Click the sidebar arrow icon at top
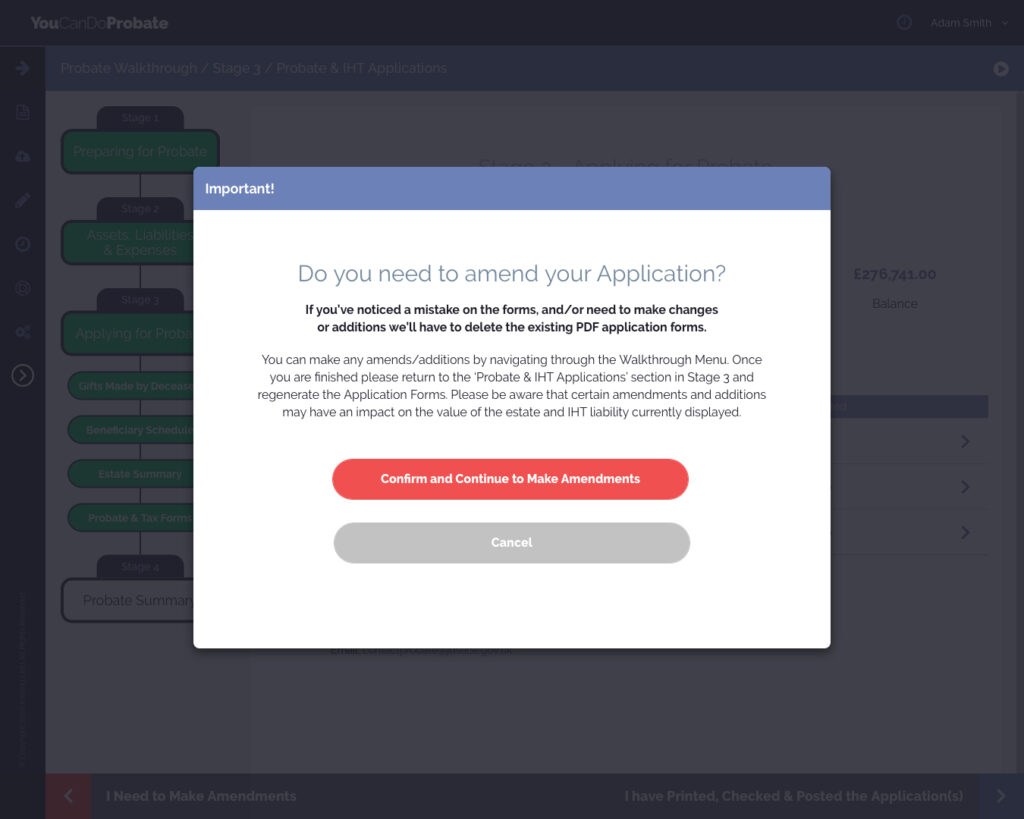This screenshot has width=1024, height=819. coord(22,68)
